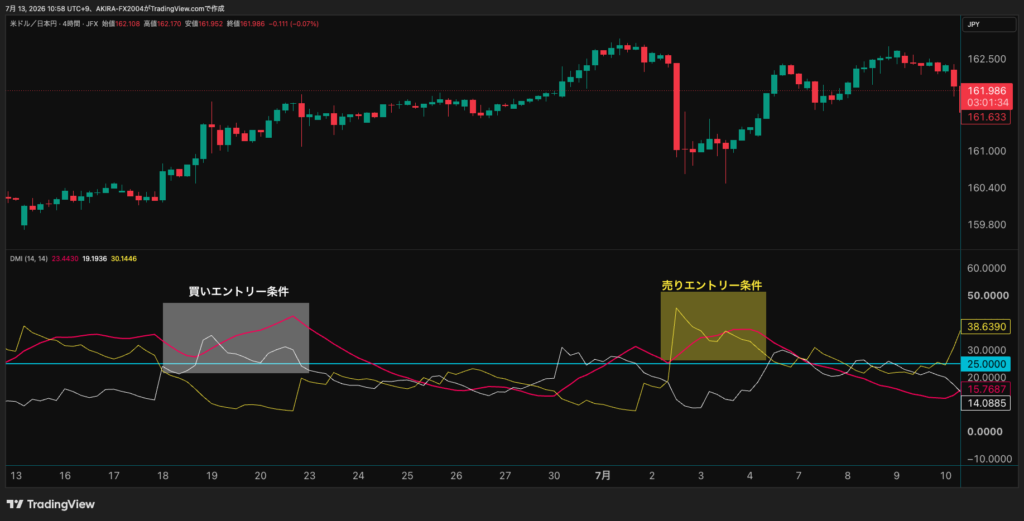Click the 安値161.952 low value

(204, 24)
